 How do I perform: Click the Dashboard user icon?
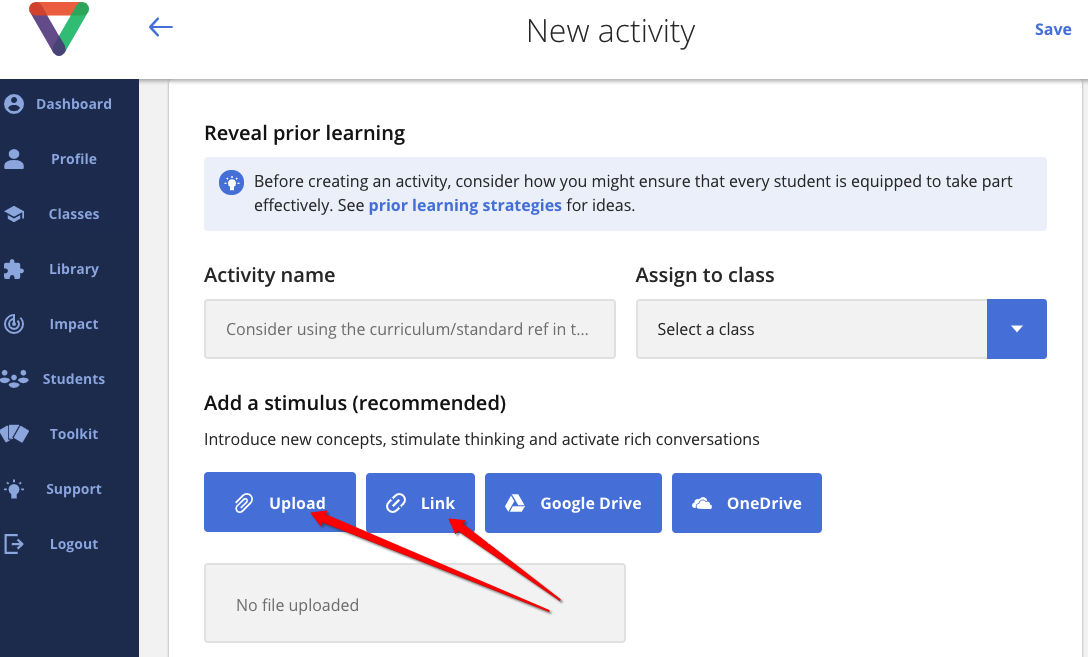[x=14, y=104]
